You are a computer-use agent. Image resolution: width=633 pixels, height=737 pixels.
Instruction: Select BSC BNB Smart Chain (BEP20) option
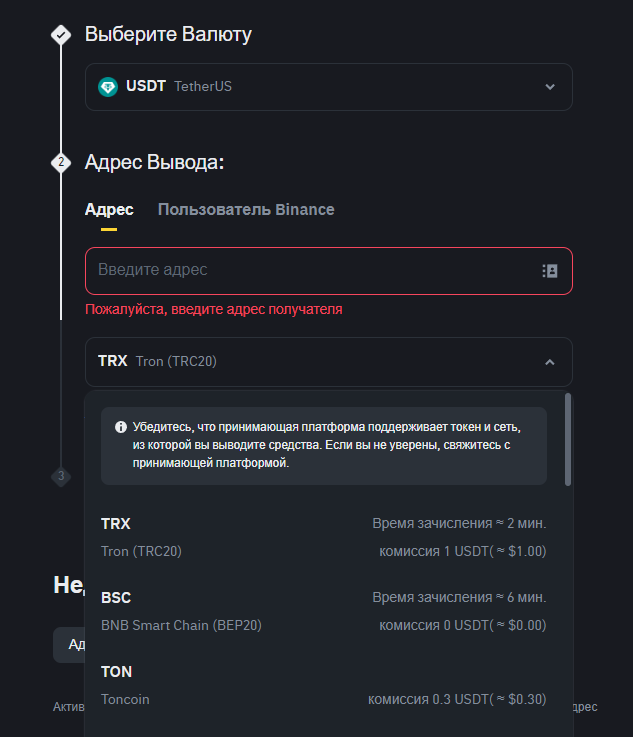(x=323, y=611)
